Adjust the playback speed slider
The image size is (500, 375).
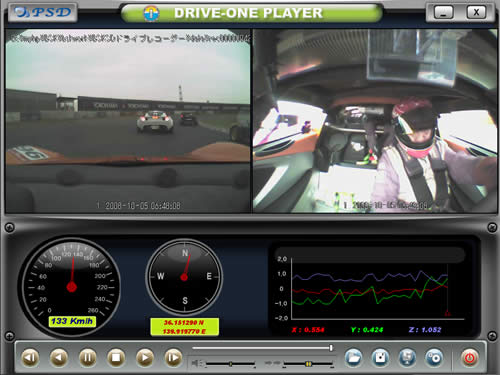pos(308,364)
